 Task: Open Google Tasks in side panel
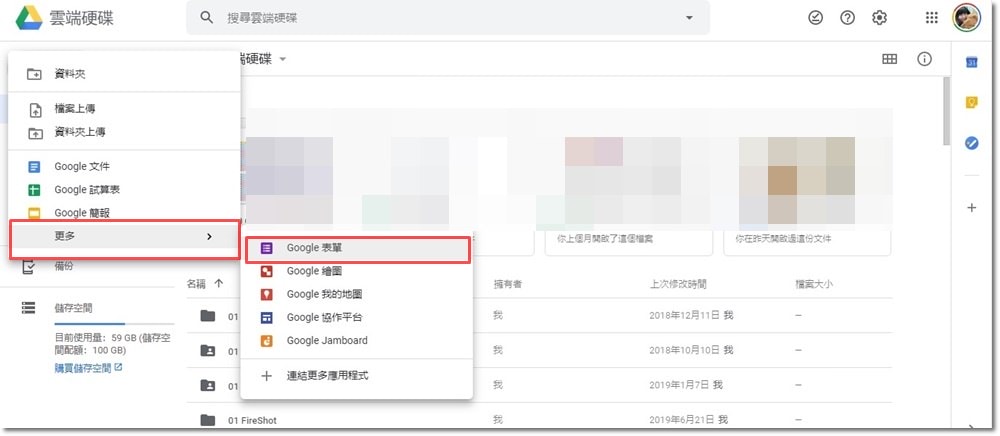pos(971,143)
